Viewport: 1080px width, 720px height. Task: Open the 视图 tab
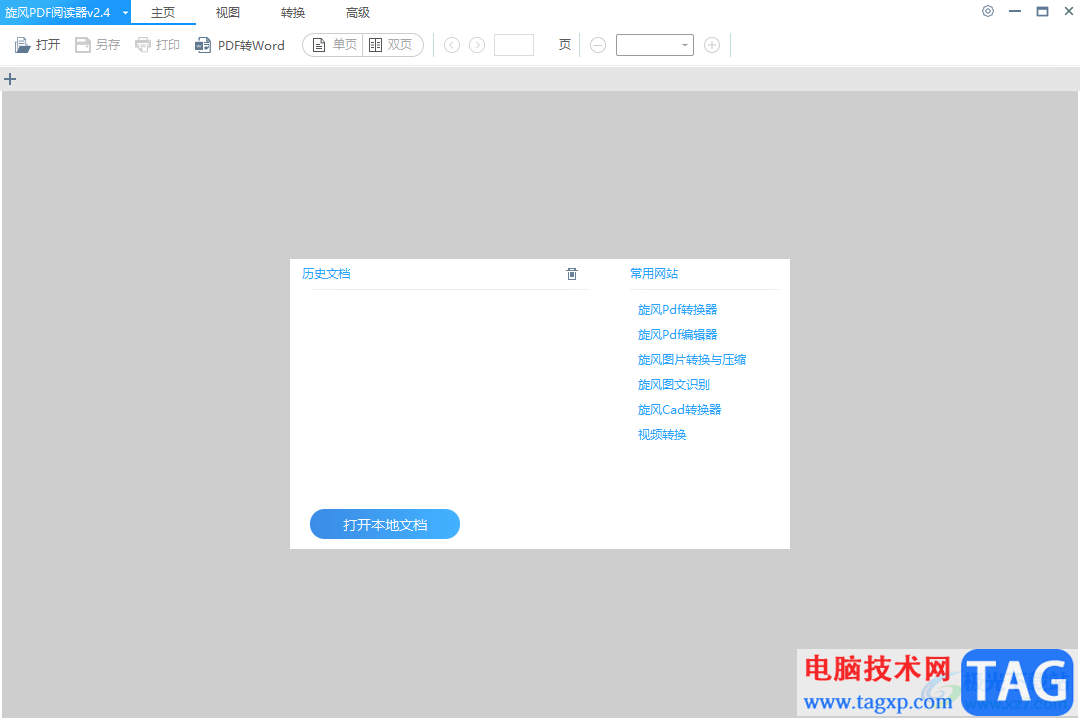(x=227, y=13)
